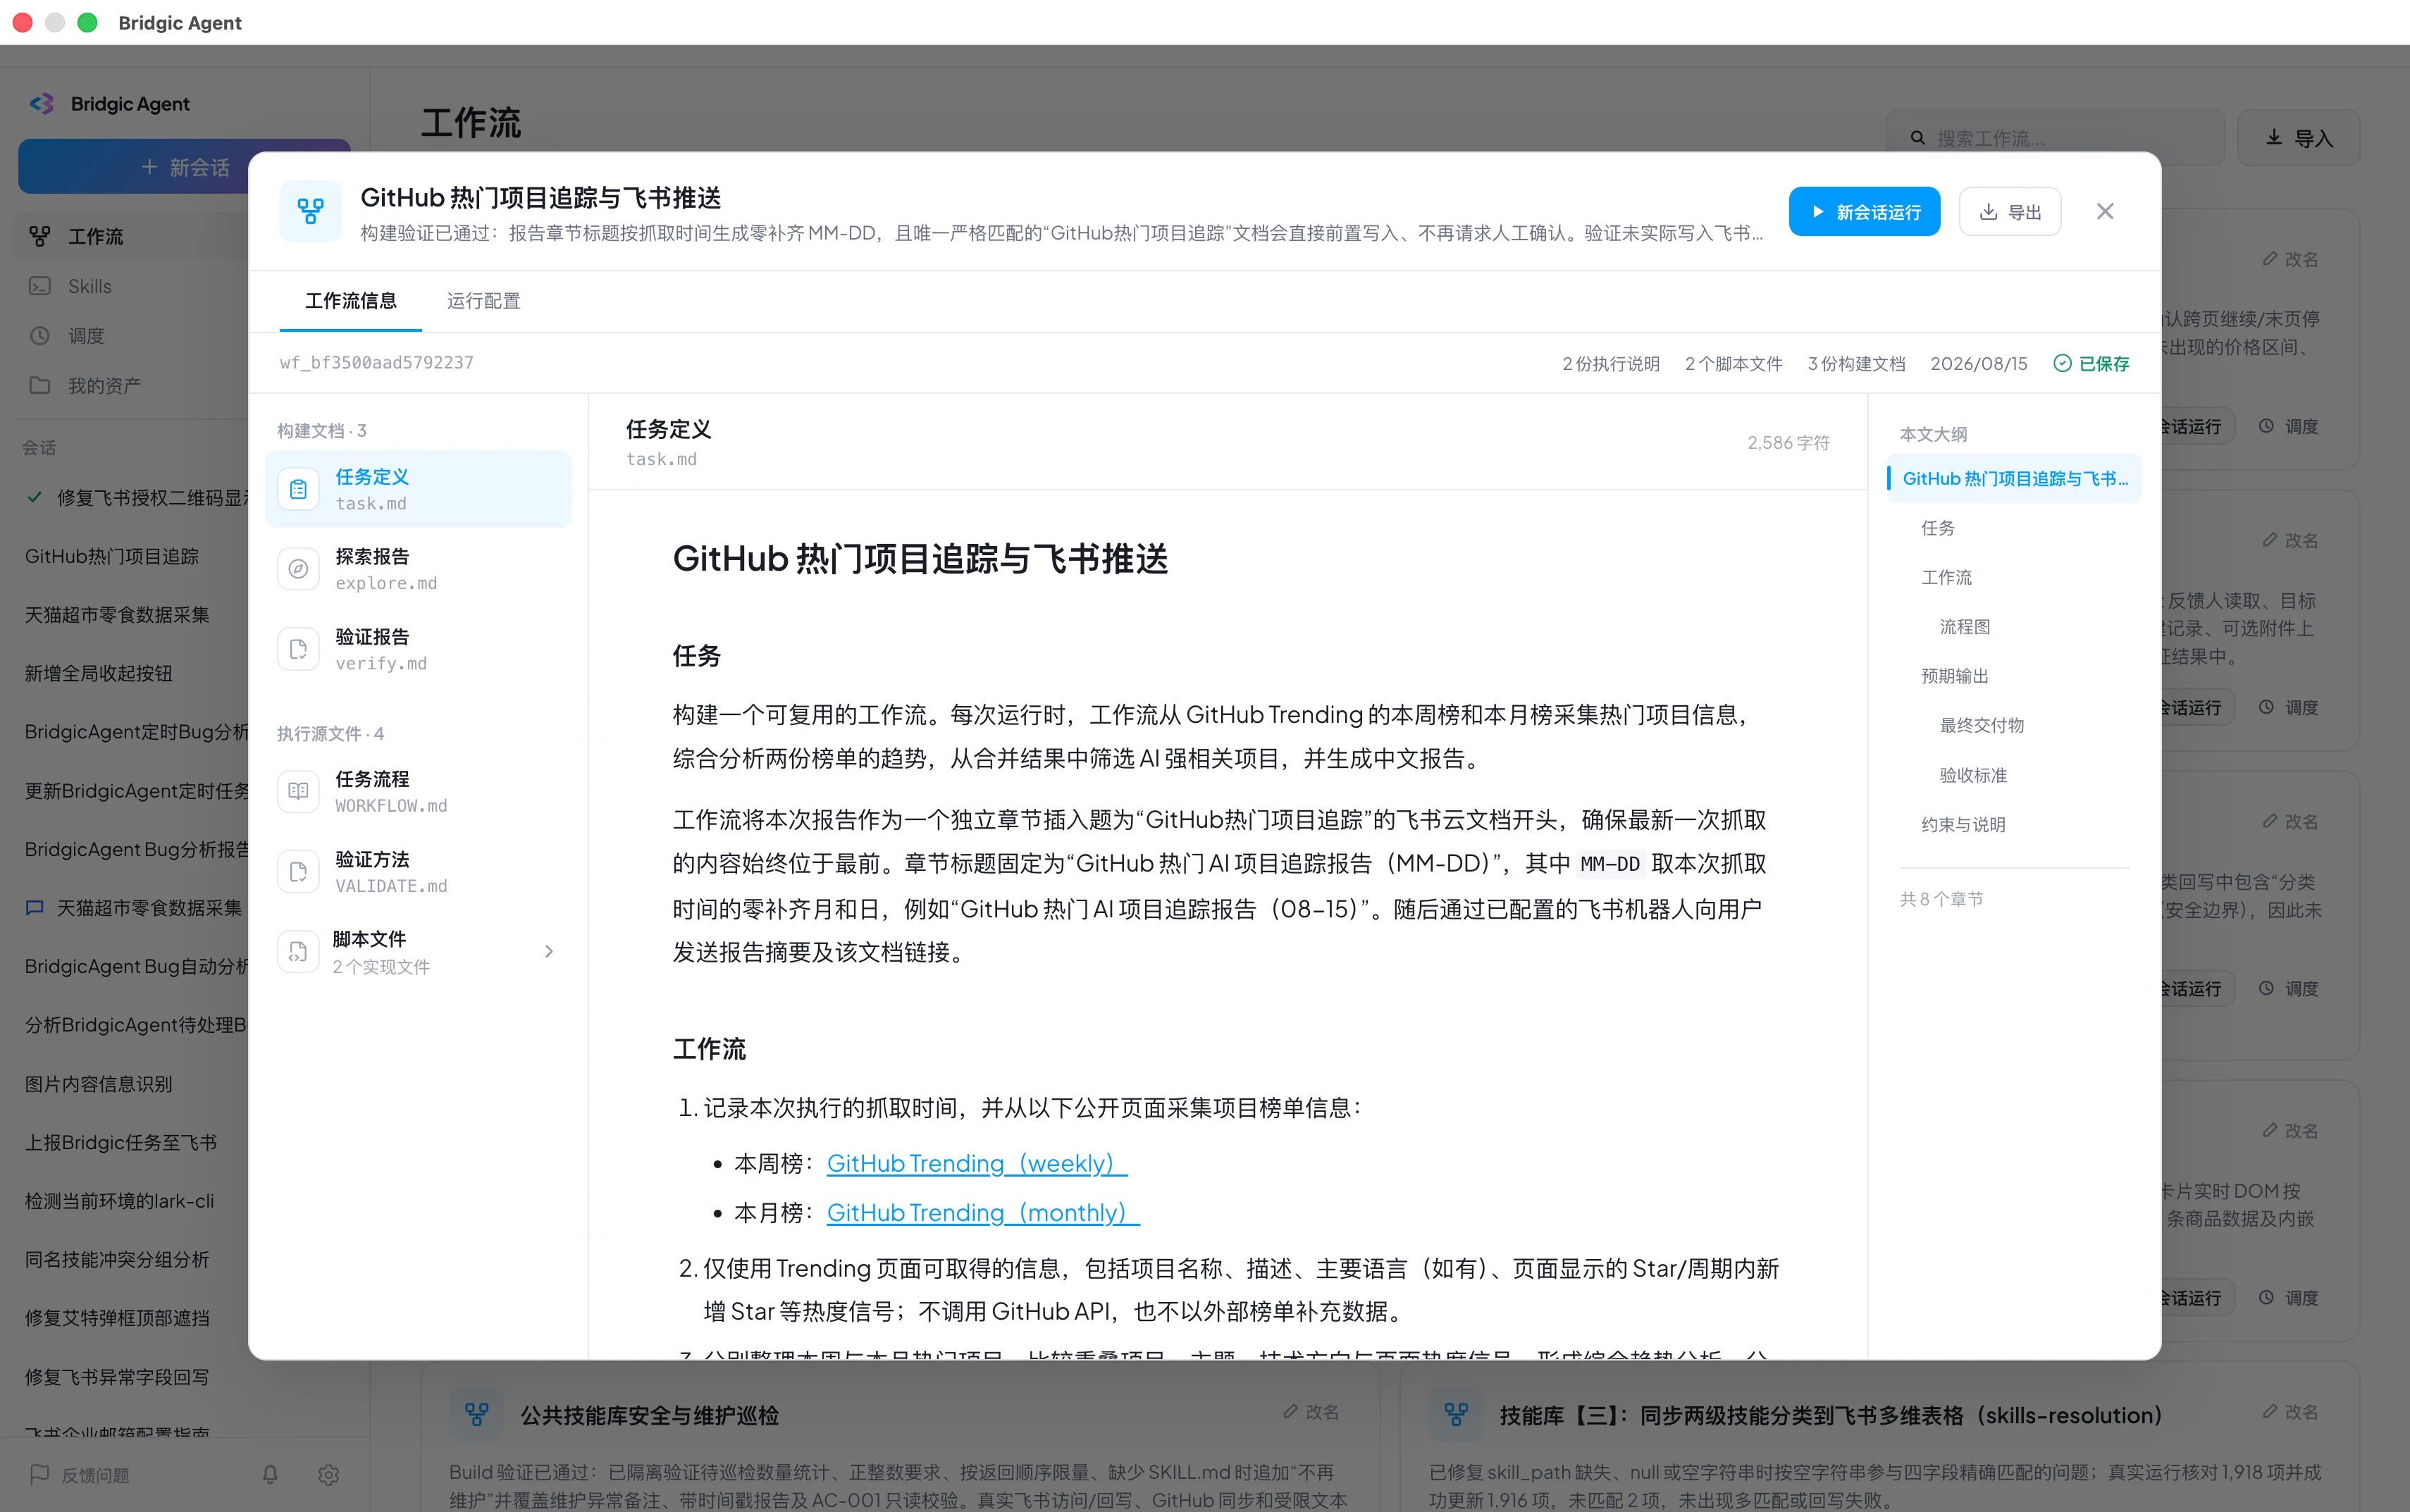Click the Skills sidebar icon

pos(40,286)
